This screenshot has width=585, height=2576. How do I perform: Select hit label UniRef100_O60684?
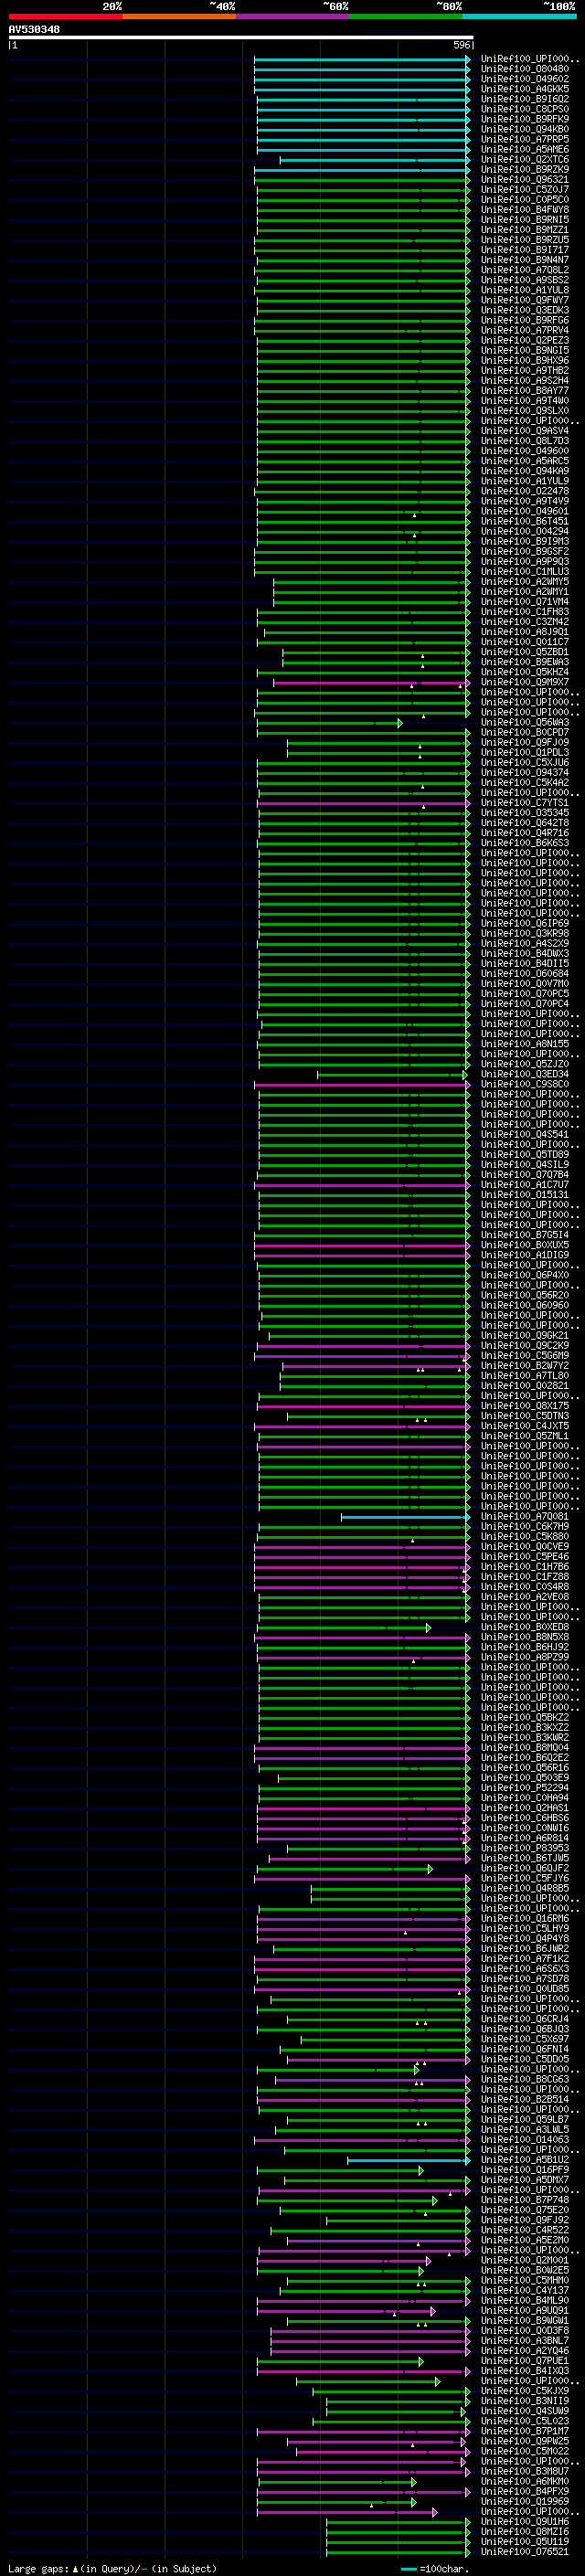[525, 974]
